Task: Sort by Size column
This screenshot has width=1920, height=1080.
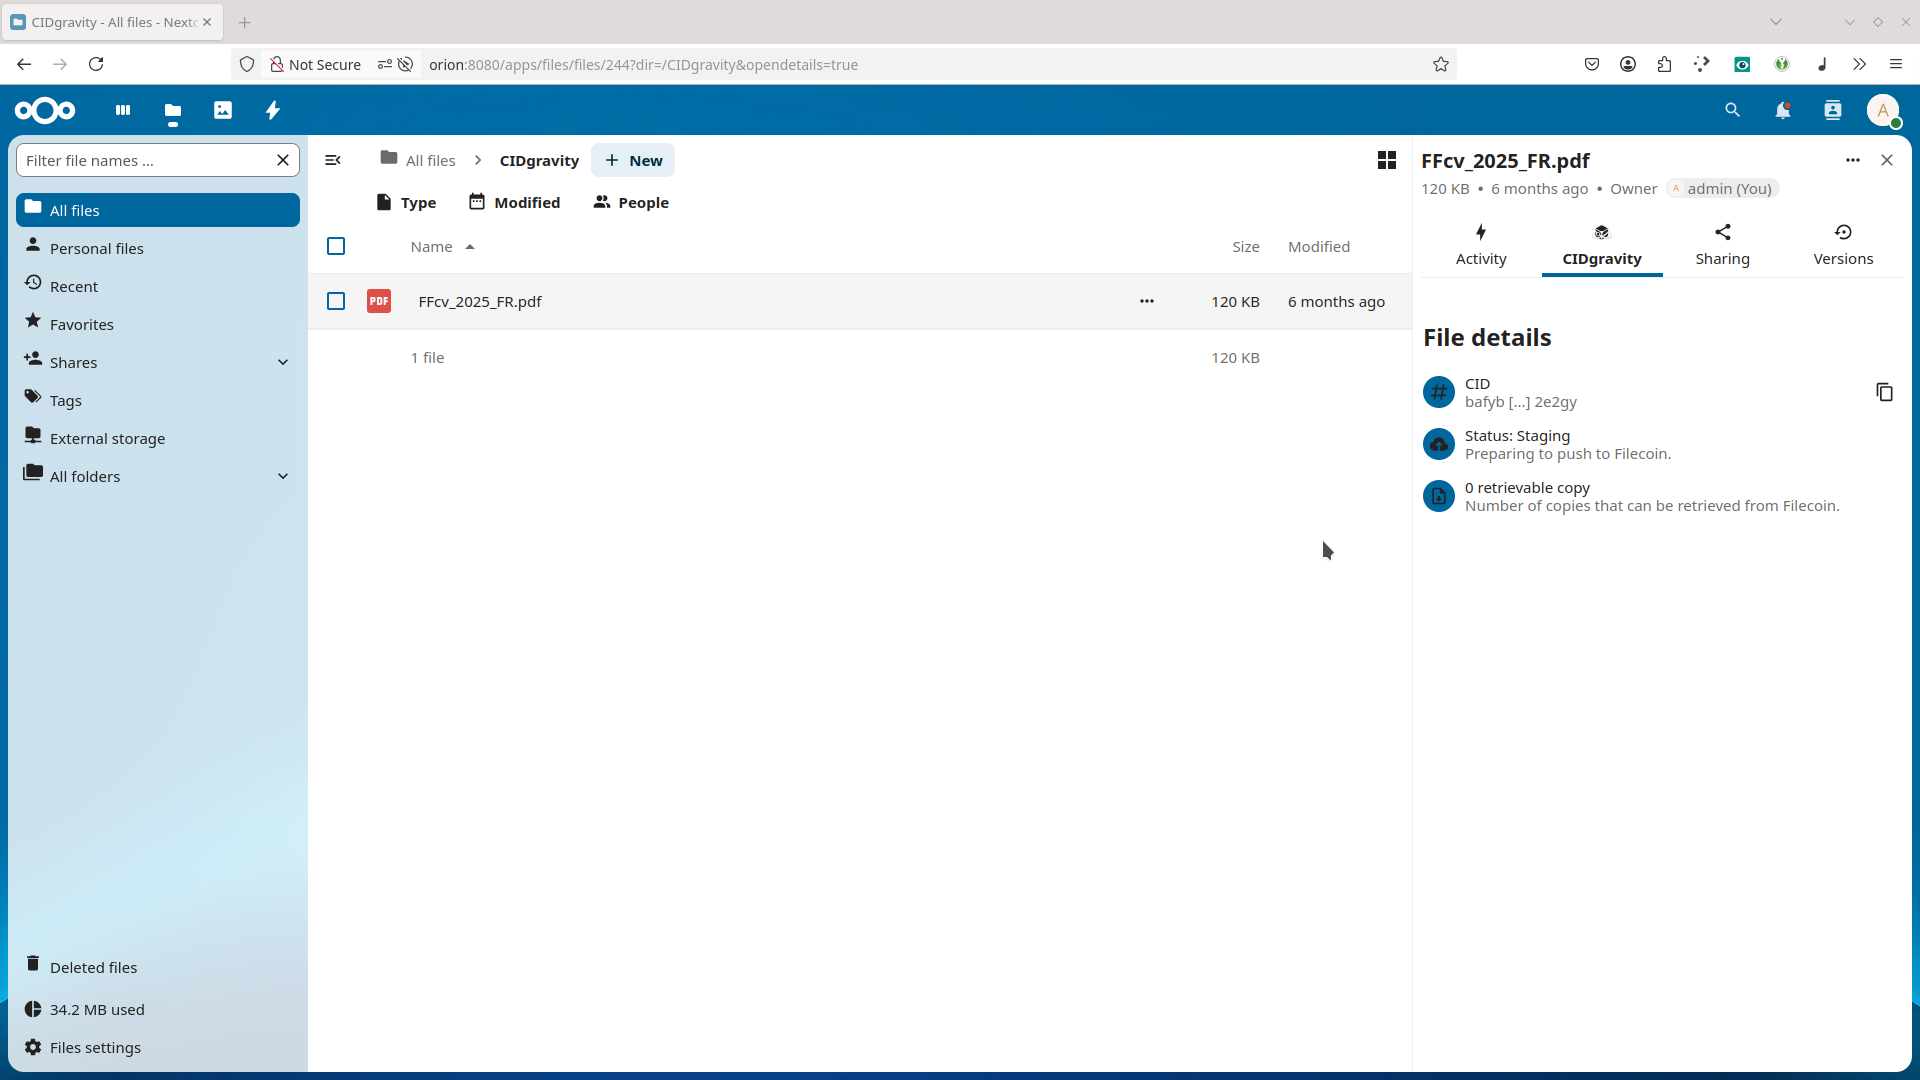Action: coord(1245,246)
